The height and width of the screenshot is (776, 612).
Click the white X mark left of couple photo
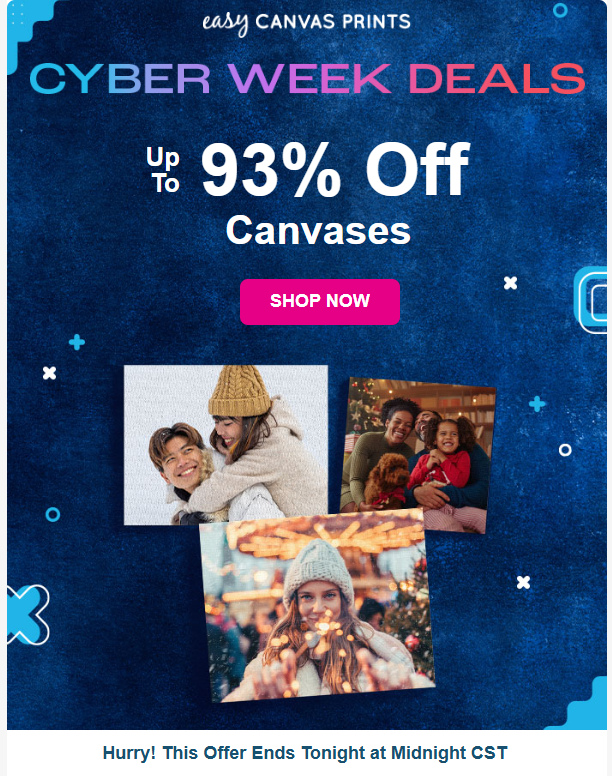coord(49,373)
